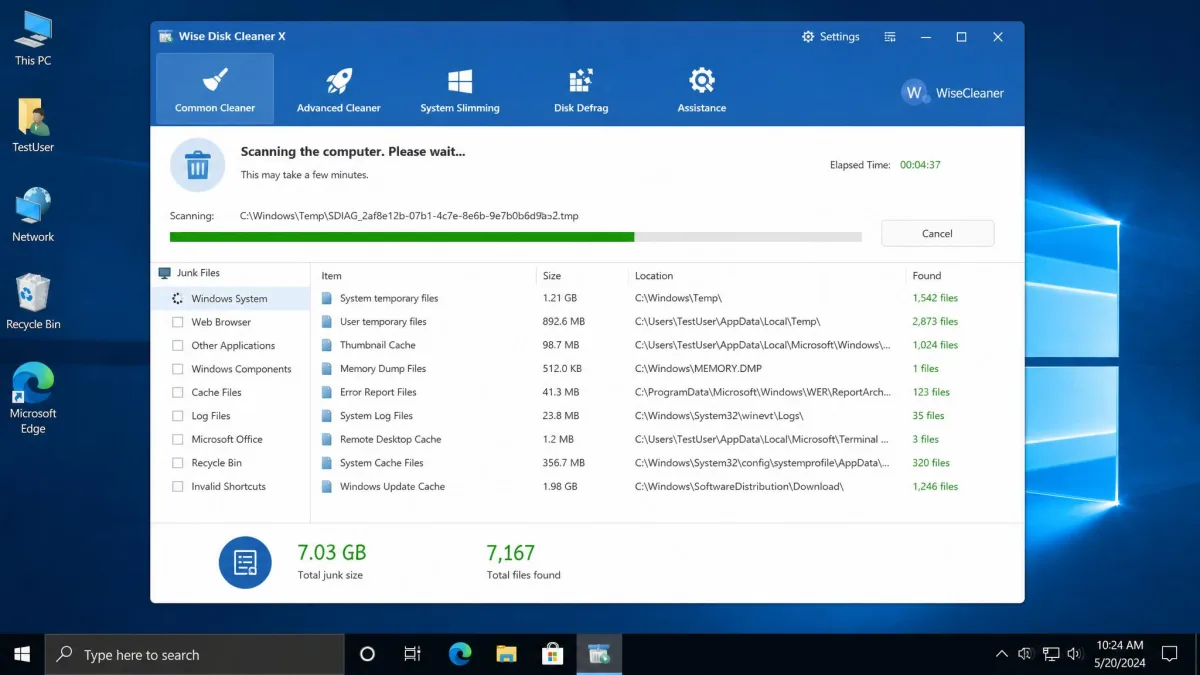The width and height of the screenshot is (1200, 675).
Task: Click the System Log Files row icon
Action: click(327, 416)
